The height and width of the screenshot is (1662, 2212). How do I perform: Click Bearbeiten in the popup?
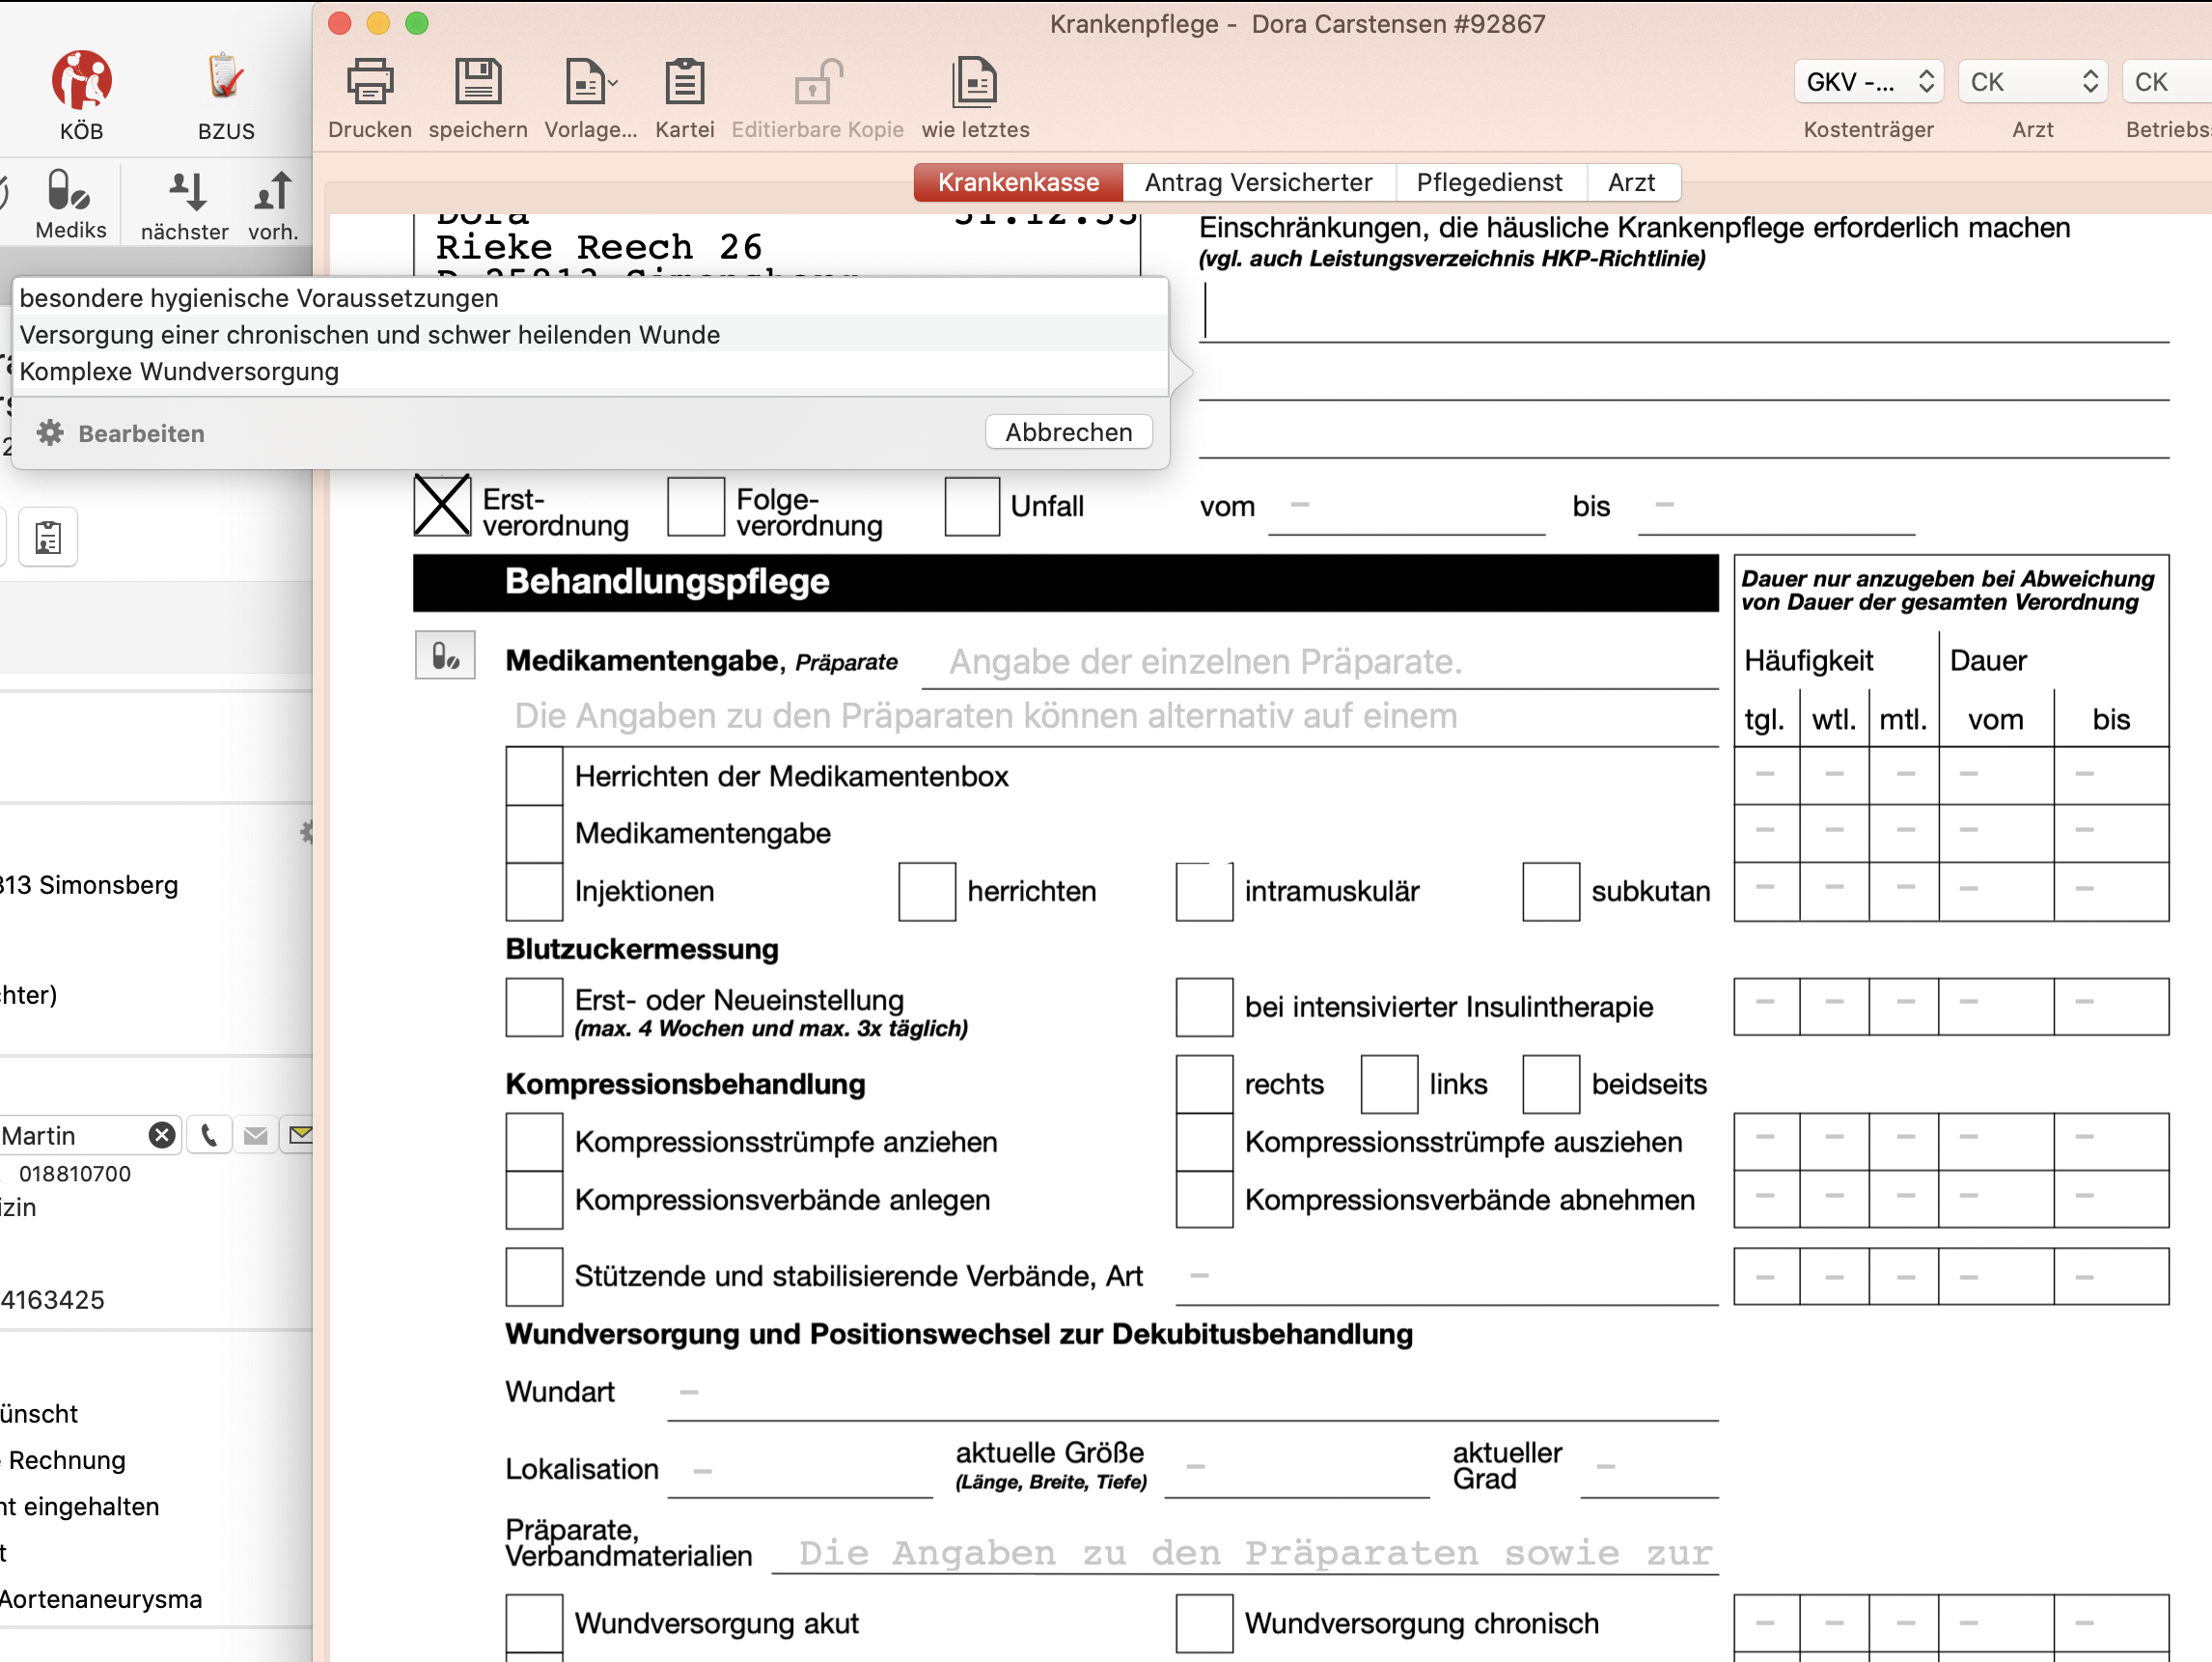click(x=141, y=433)
